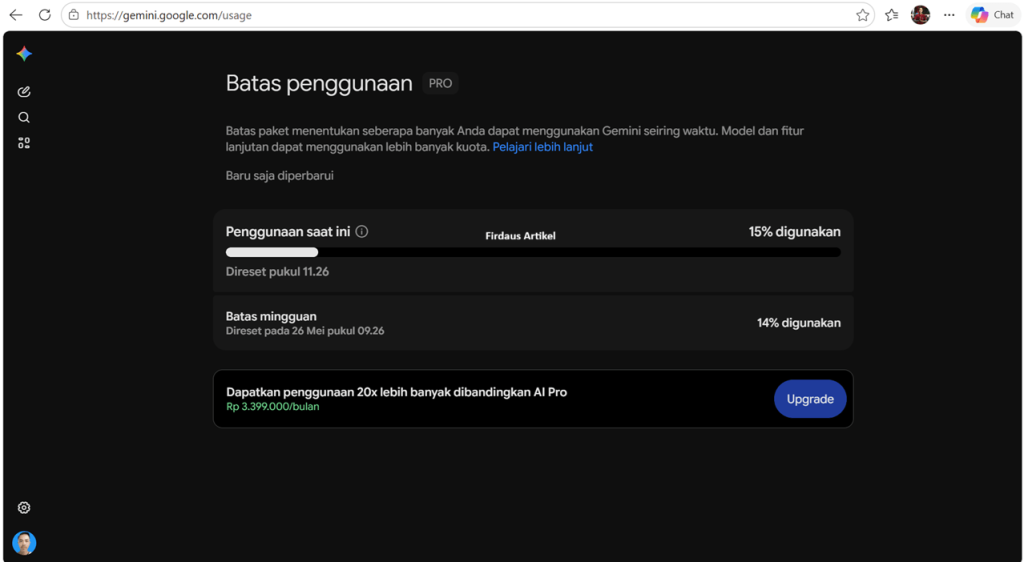Click the Rp 3.399.000/bulan price text
Screen dimensions: 1024x562
[273, 407]
